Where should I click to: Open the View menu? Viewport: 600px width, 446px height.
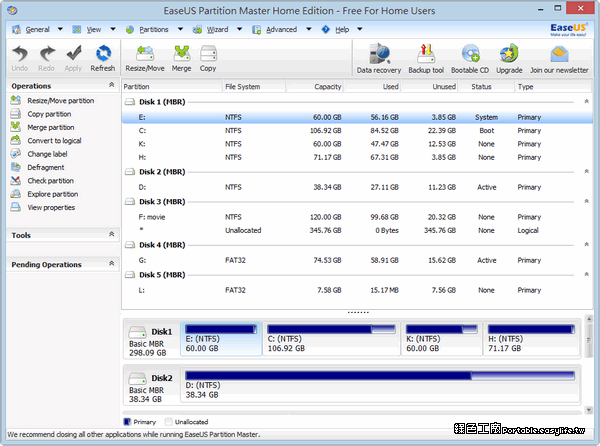93,29
